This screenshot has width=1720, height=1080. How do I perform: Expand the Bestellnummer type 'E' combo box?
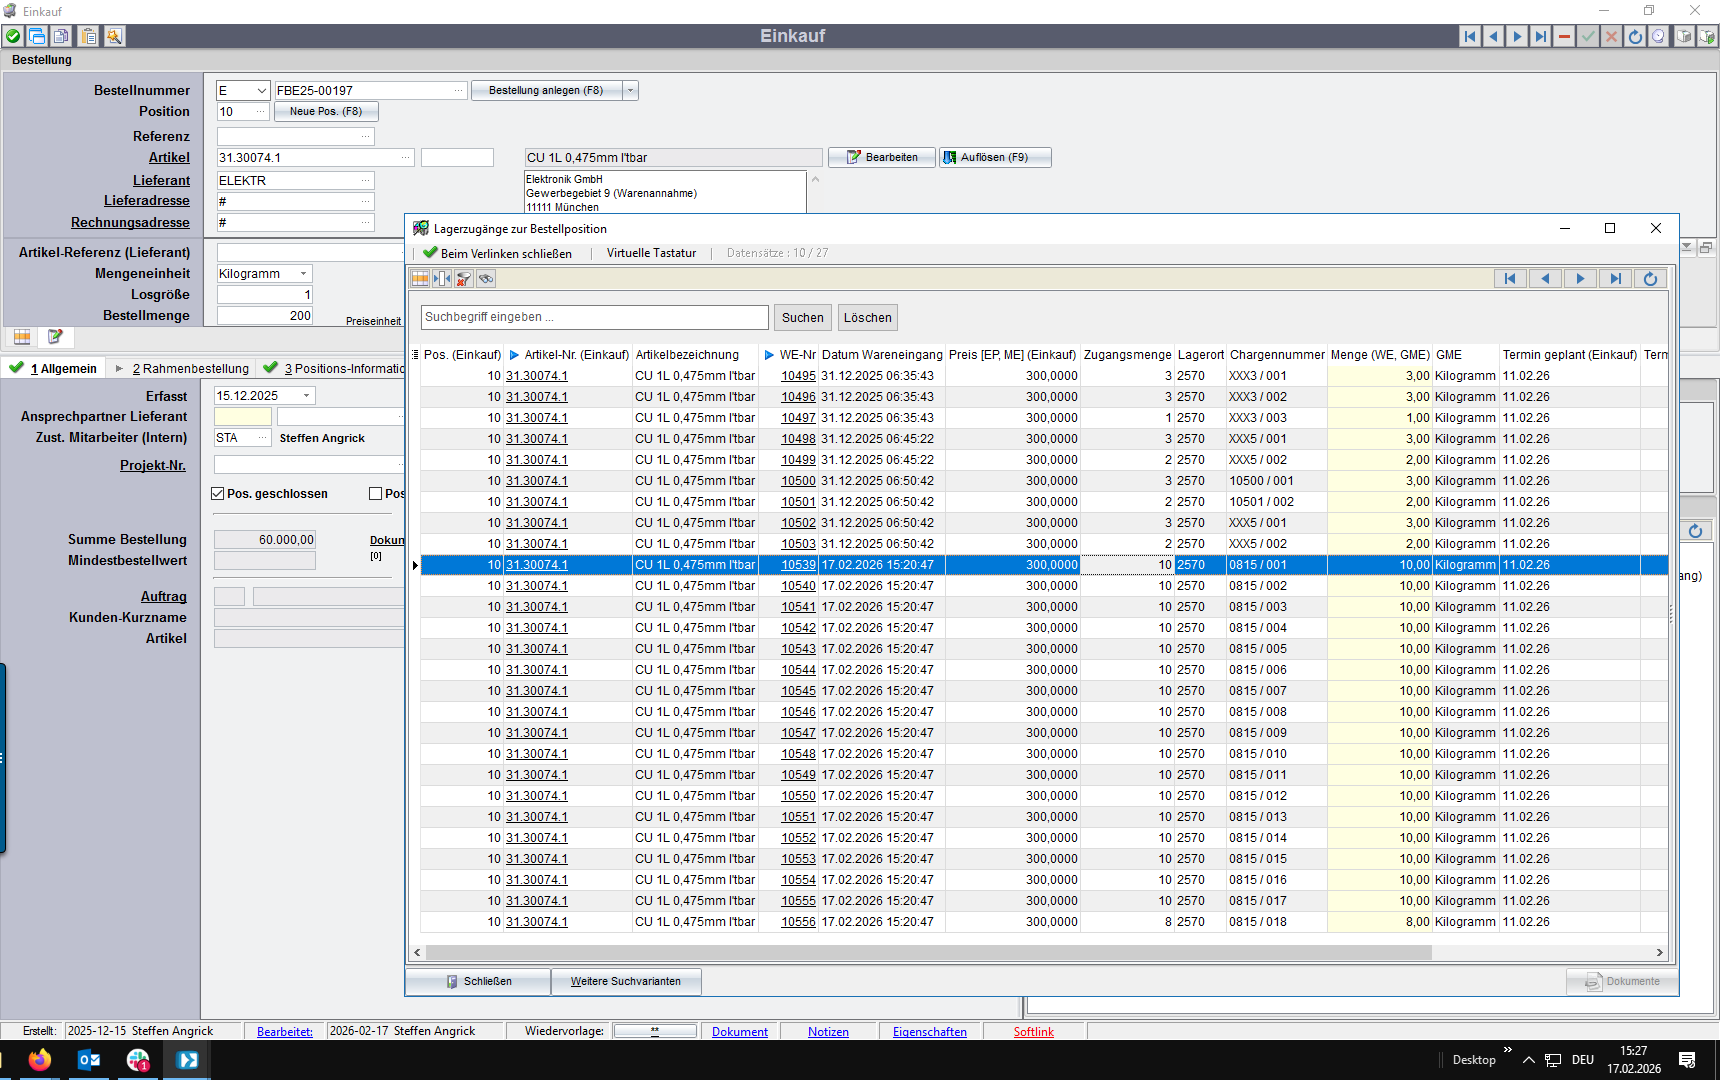(x=261, y=91)
